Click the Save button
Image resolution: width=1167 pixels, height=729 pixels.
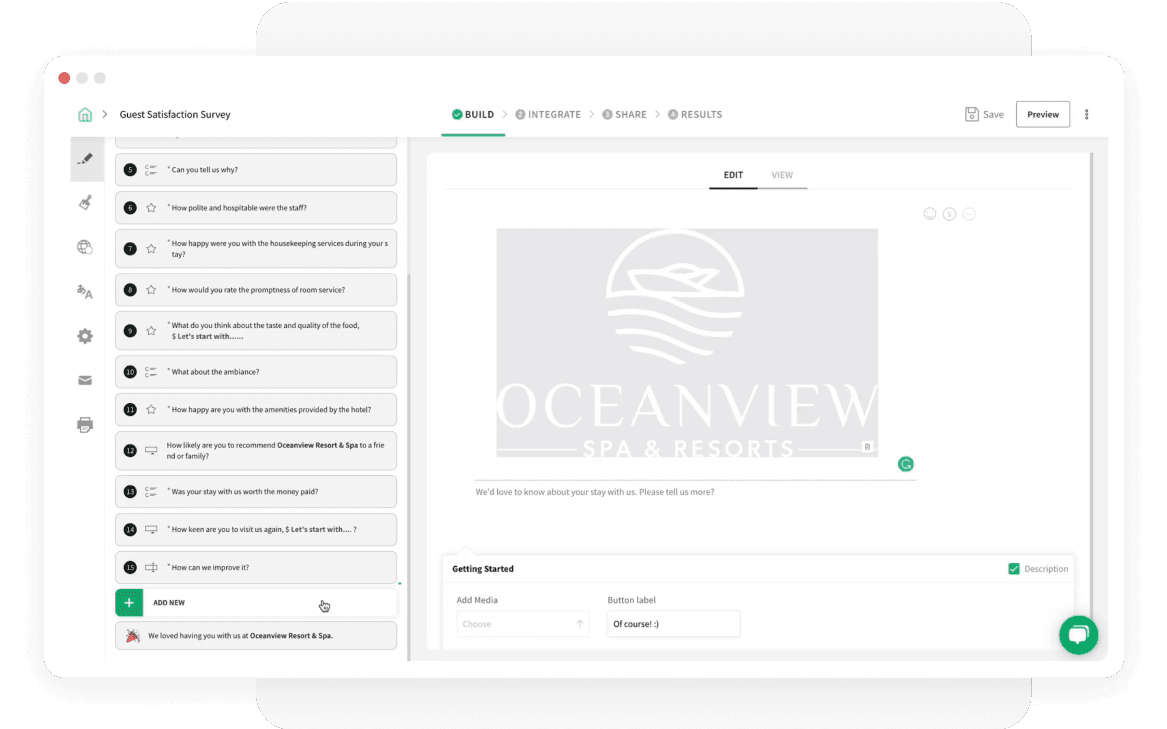pos(984,114)
